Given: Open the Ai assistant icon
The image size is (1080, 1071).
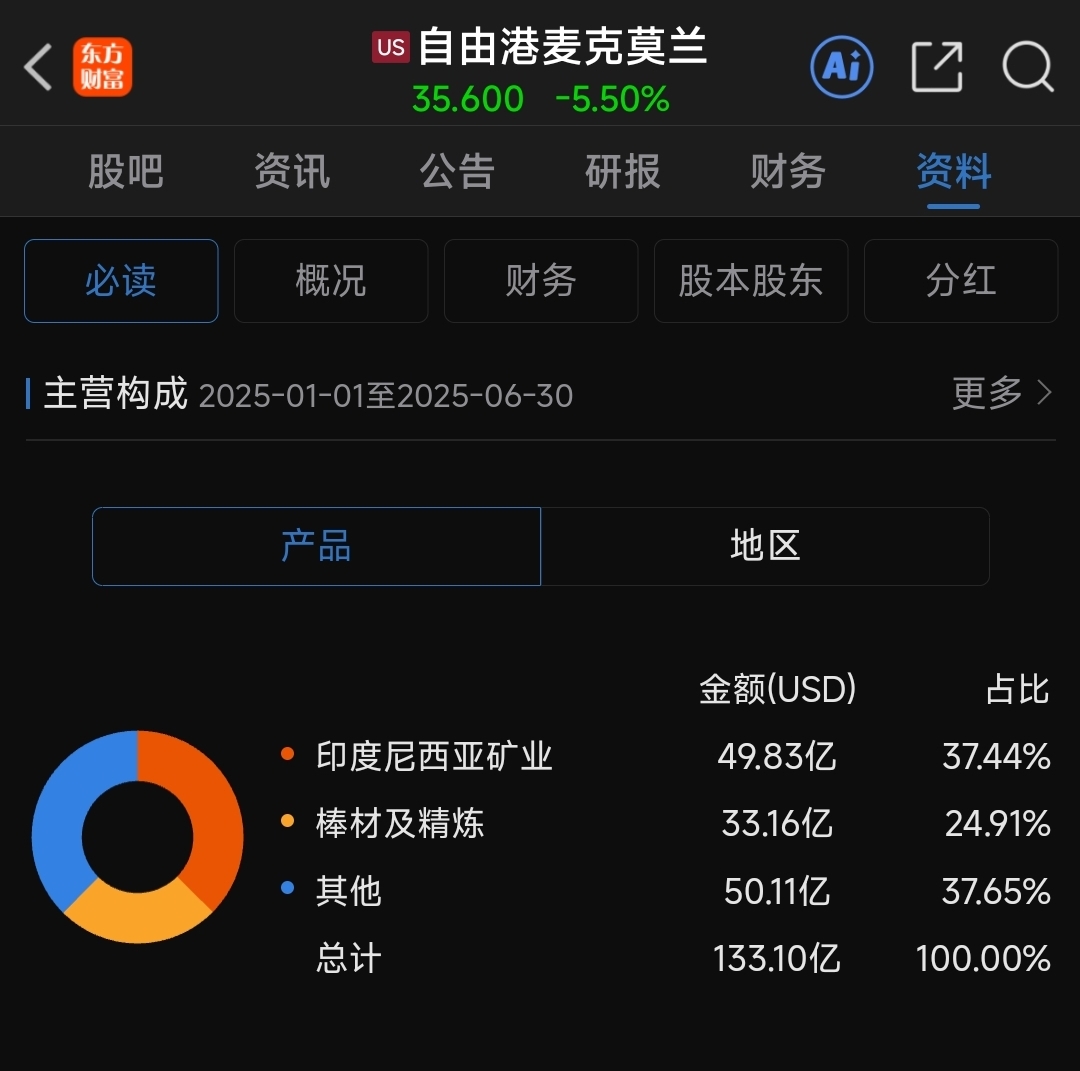Looking at the screenshot, I should [x=842, y=67].
